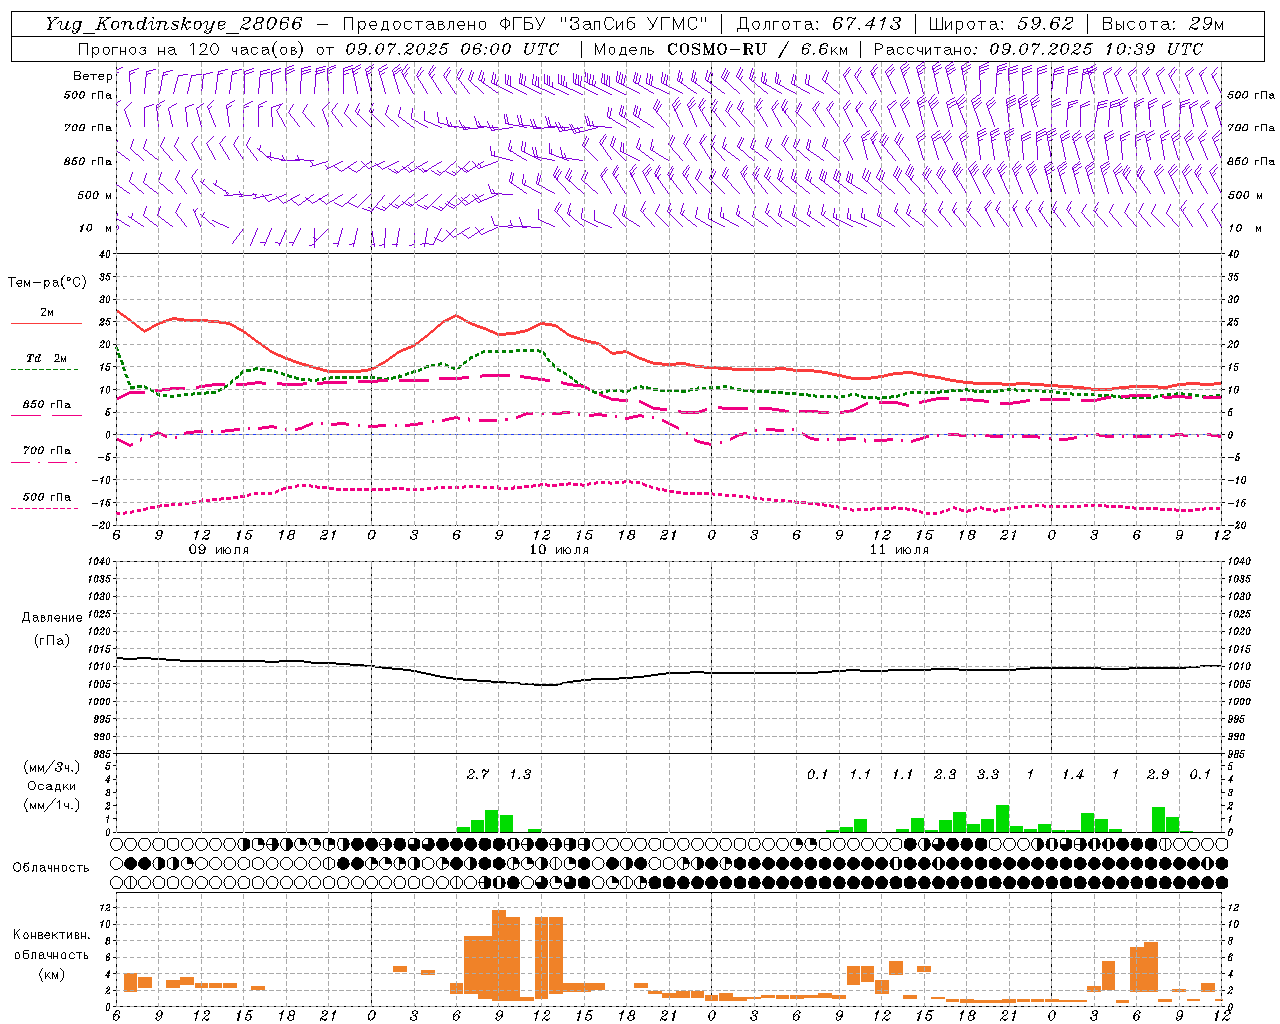Screen dimensions: 1280x1024
Task: Click the 2.7 three-hour precipitation value
Action: coord(478,774)
